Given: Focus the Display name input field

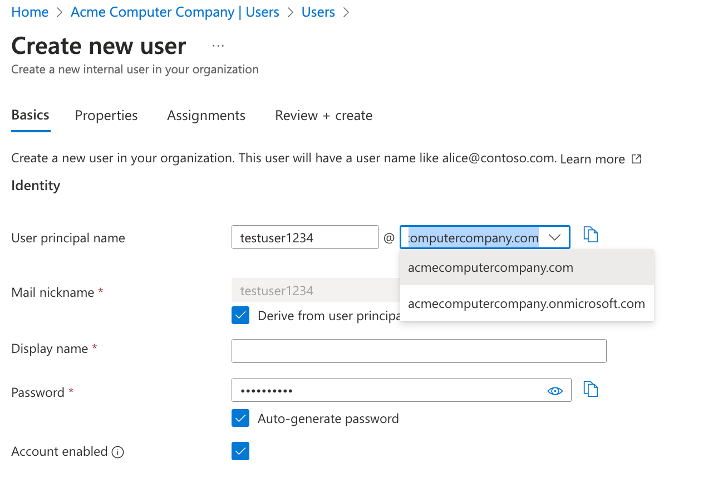Looking at the screenshot, I should (x=419, y=351).
